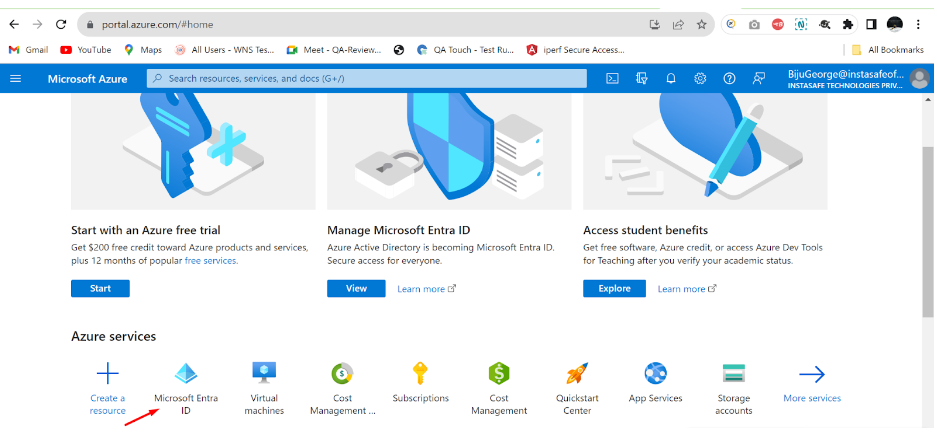
Task: Open the Storage accounts icon
Action: (733, 373)
